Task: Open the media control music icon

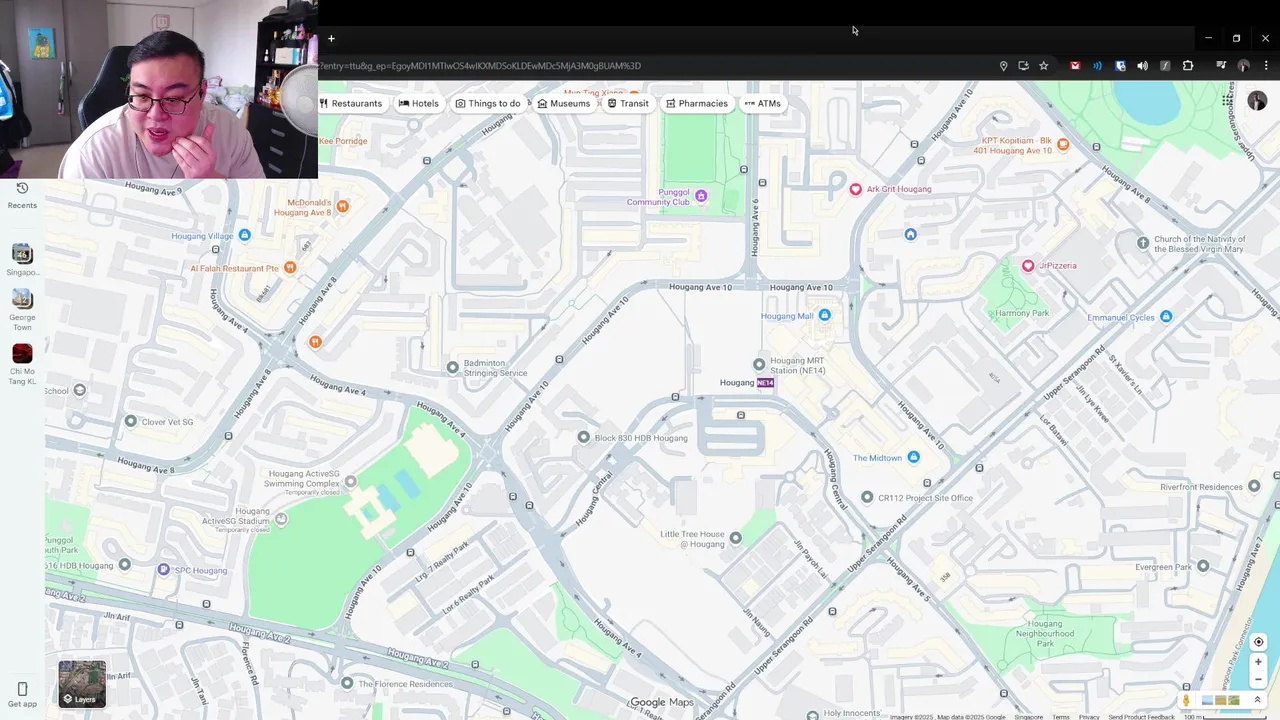Action: click(1221, 66)
